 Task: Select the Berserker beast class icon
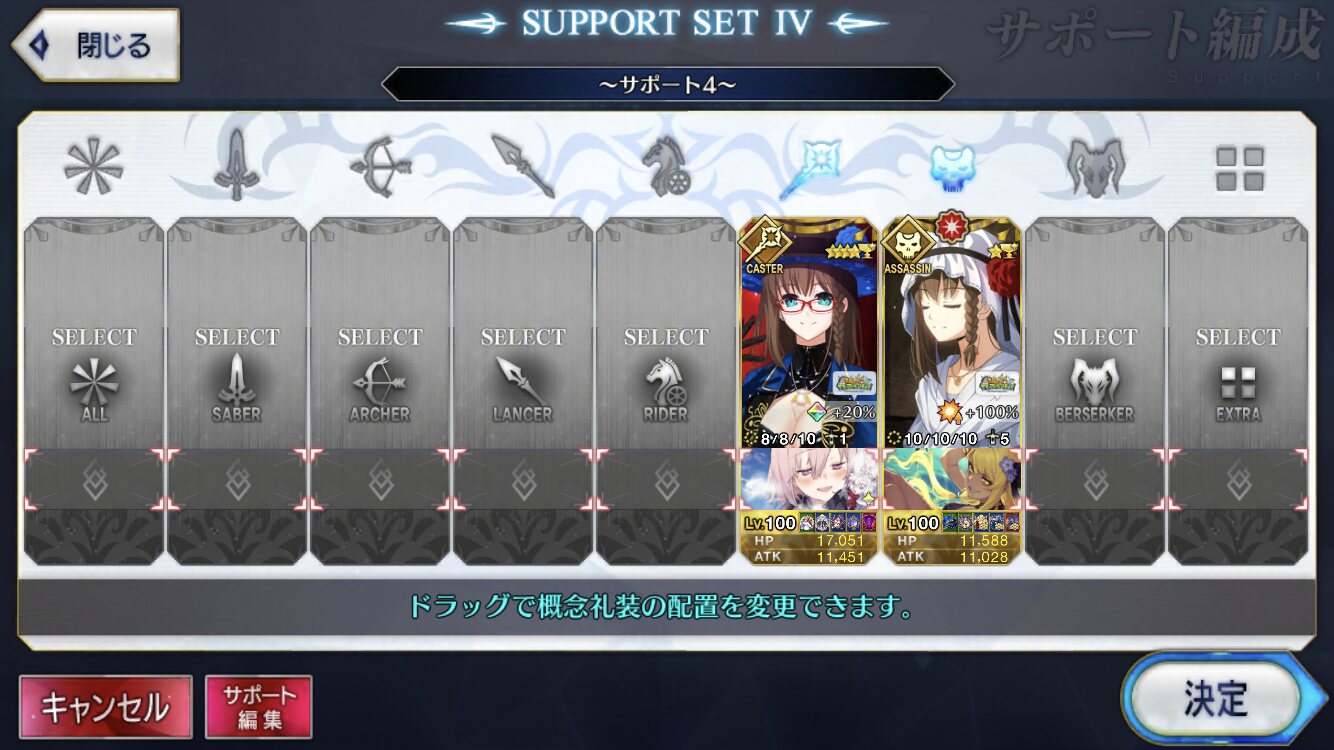tap(1095, 166)
